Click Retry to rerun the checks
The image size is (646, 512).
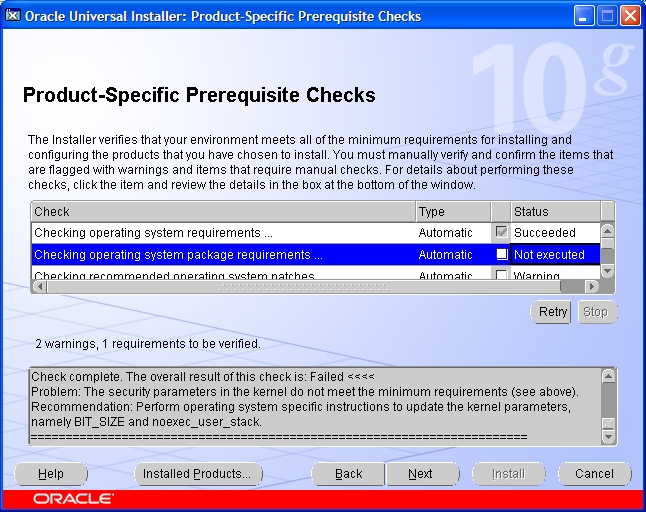coord(551,312)
